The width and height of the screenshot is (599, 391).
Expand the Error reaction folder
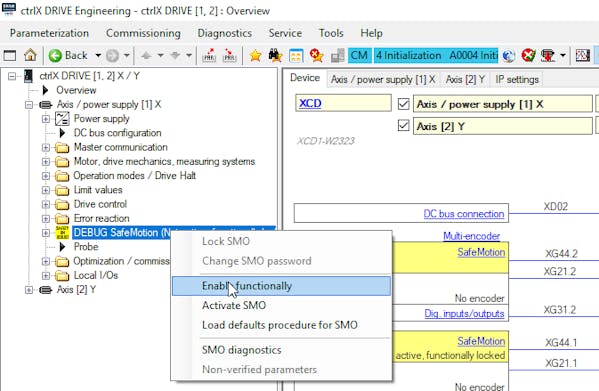(x=46, y=218)
